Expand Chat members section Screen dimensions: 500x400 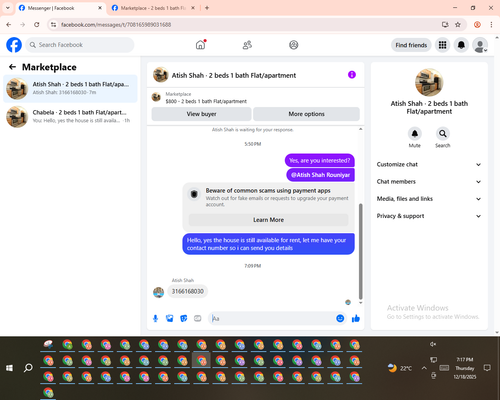[x=429, y=182]
